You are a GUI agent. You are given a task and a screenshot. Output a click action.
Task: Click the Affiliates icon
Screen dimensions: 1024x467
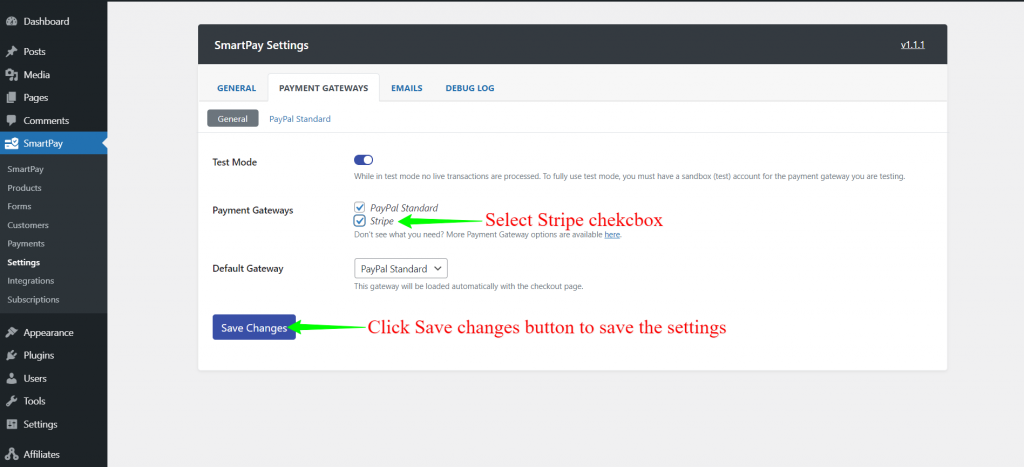(x=11, y=454)
